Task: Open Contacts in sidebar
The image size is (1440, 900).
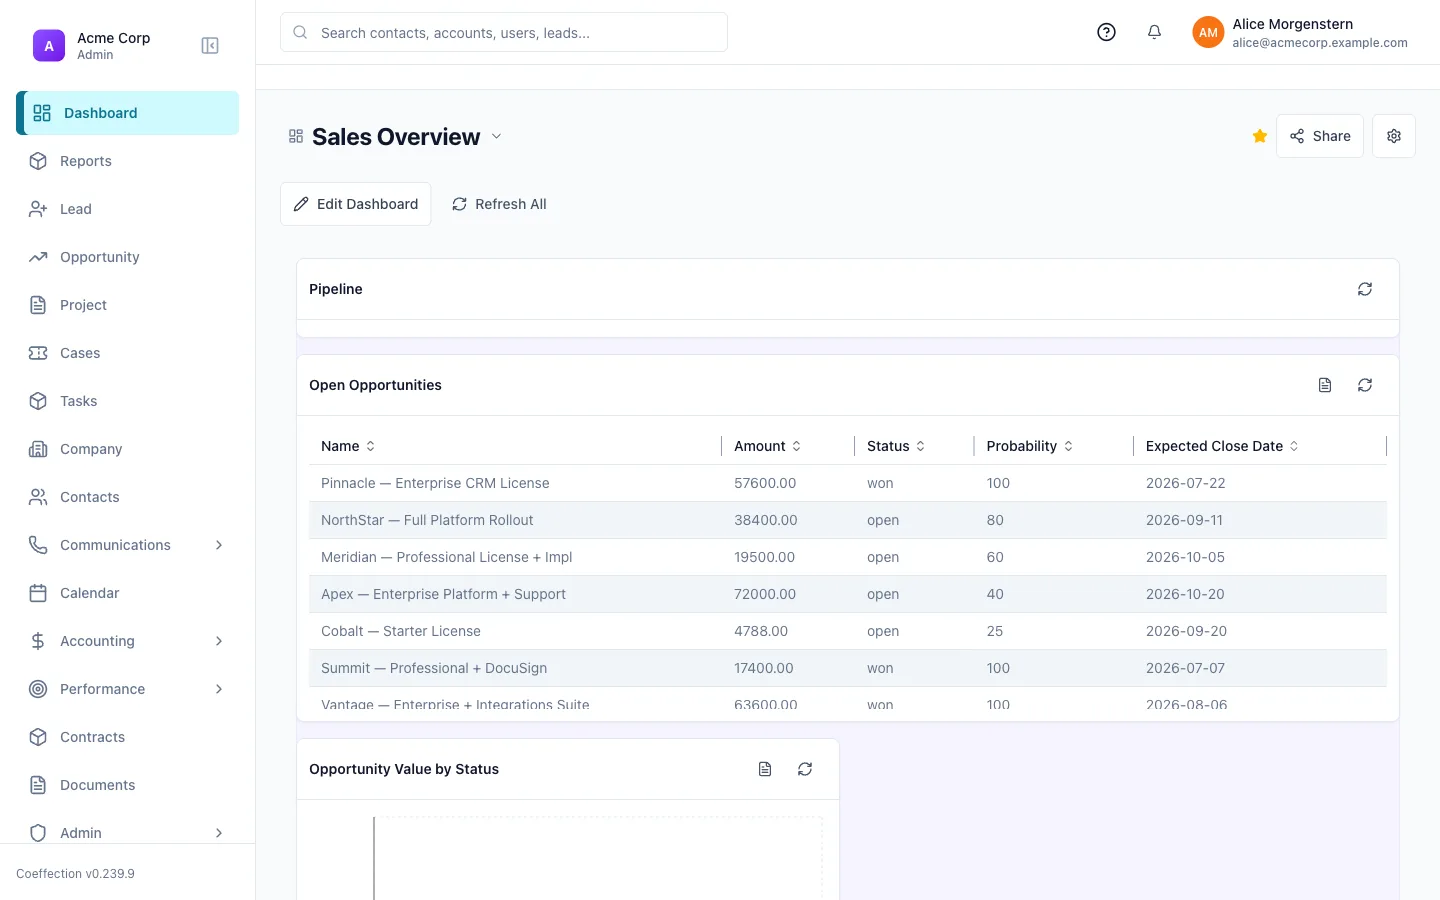Action: click(128, 497)
